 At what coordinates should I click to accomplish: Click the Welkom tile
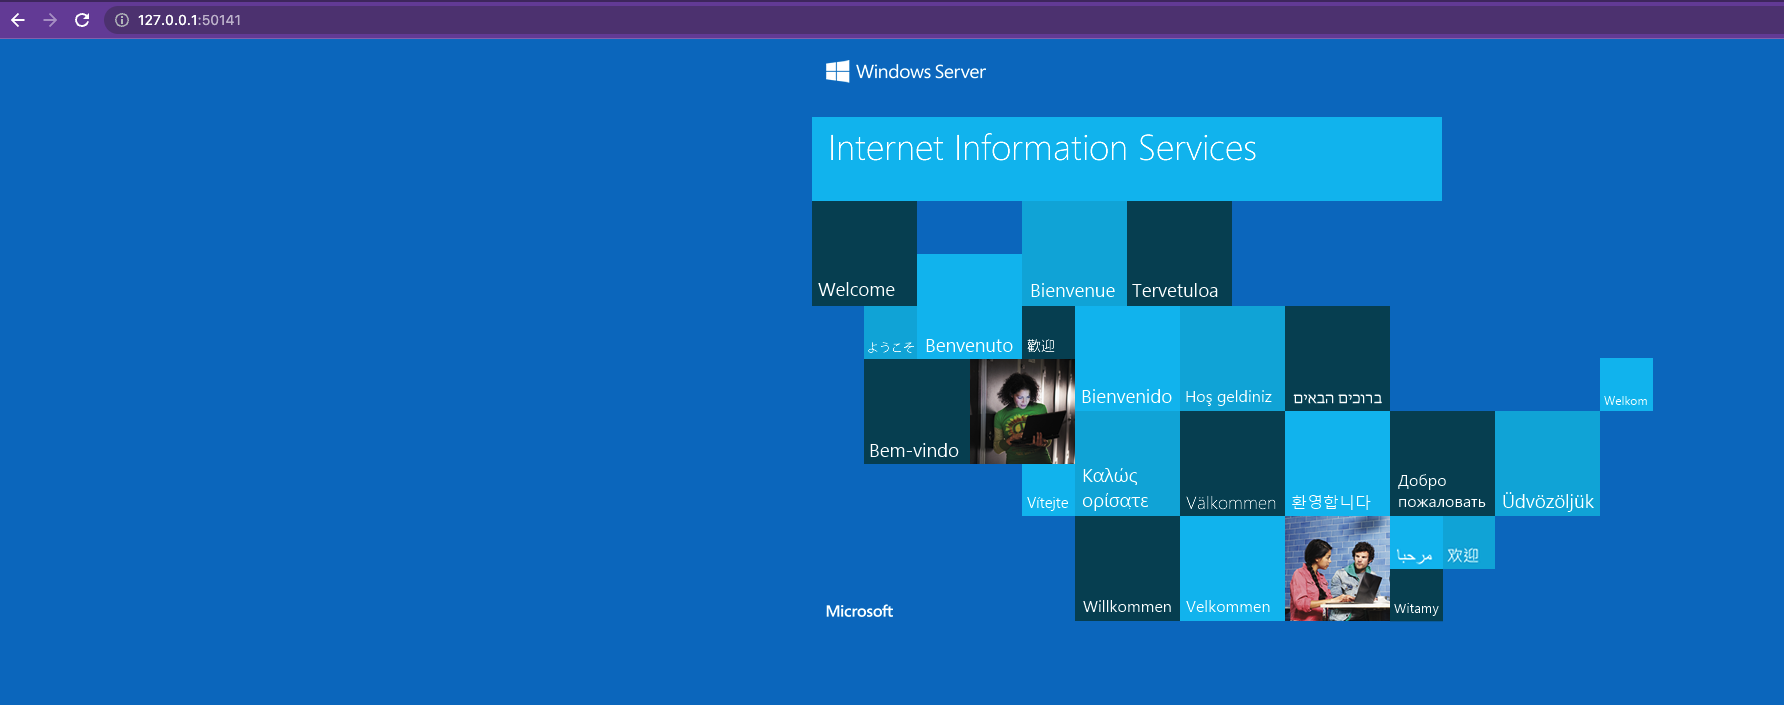tap(1626, 384)
